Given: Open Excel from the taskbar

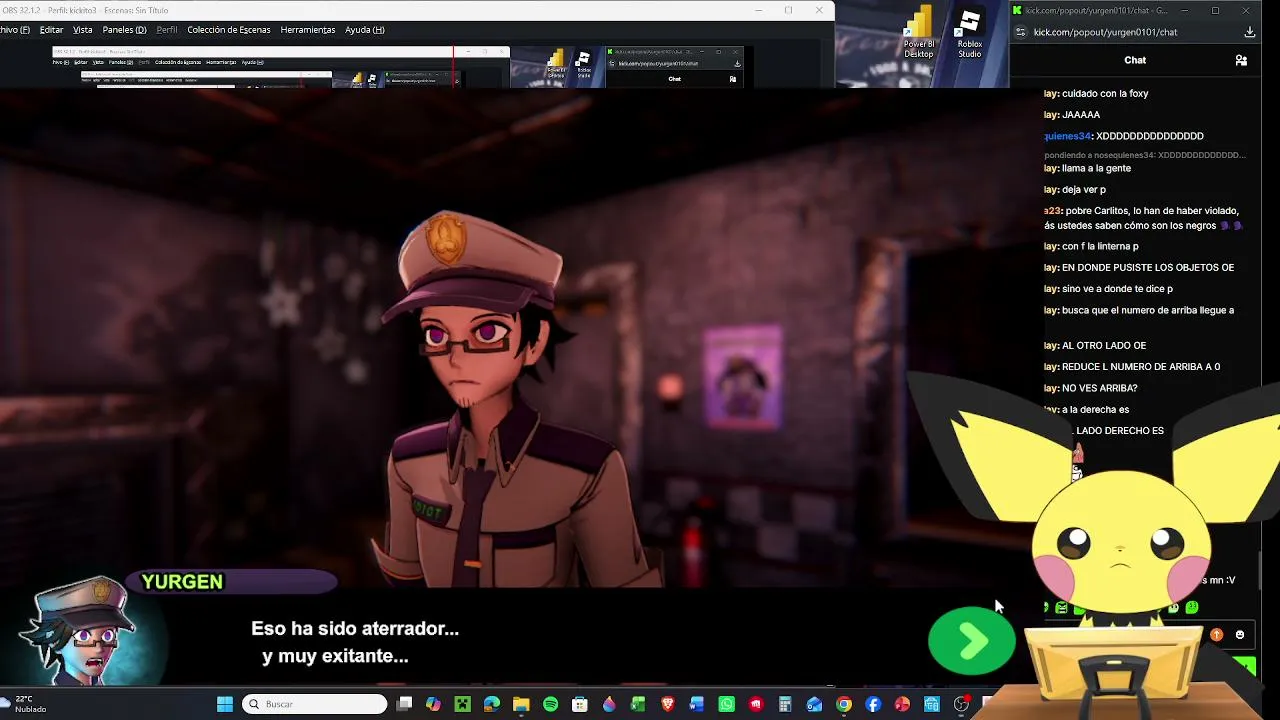Looking at the screenshot, I should pos(638,704).
